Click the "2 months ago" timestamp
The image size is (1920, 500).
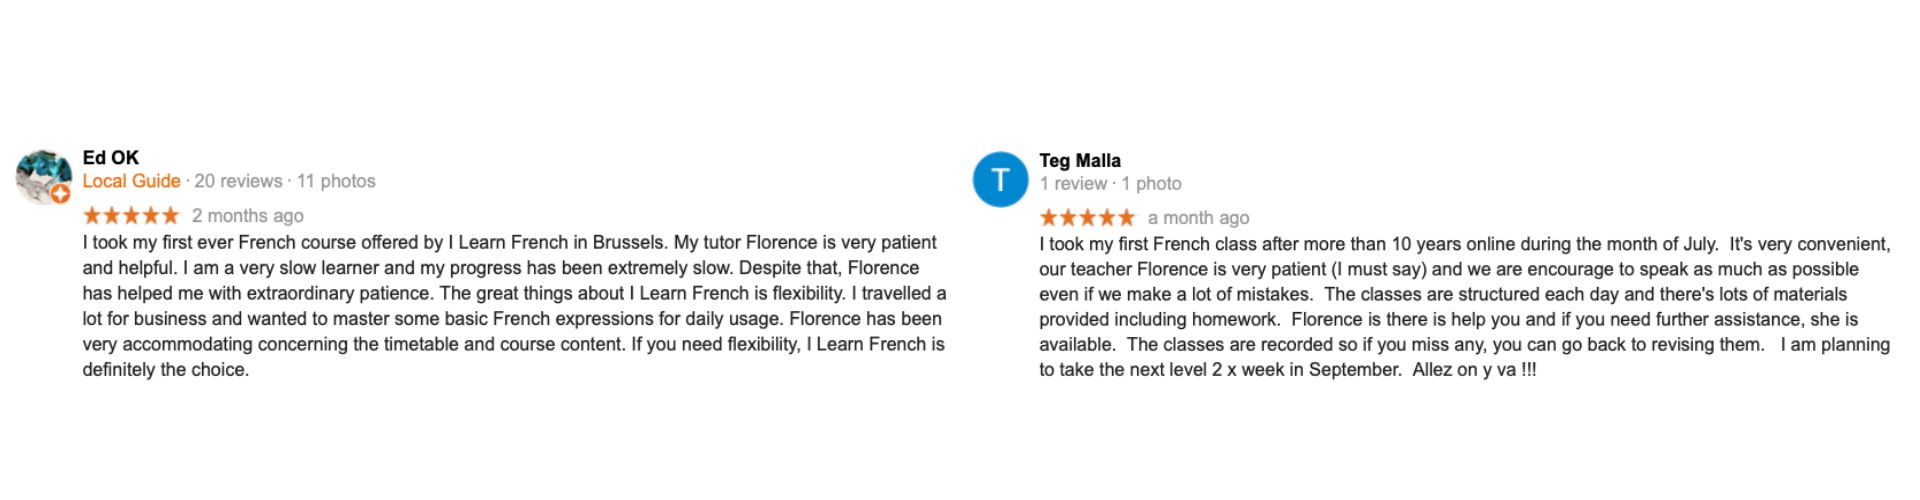coord(248,216)
